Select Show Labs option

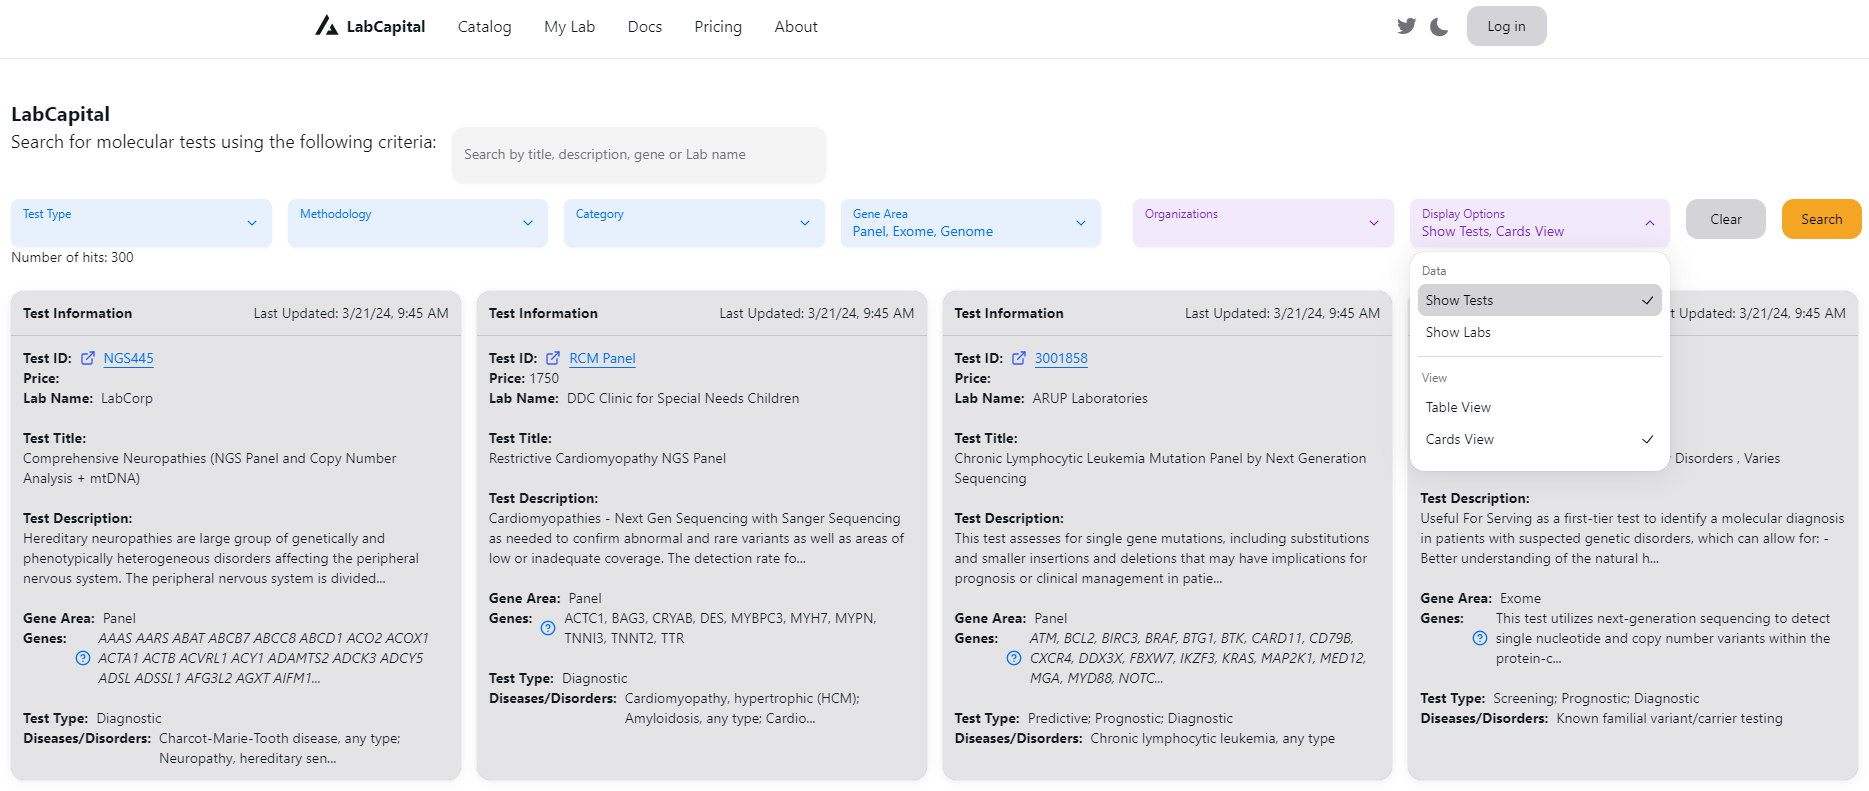pos(1540,332)
